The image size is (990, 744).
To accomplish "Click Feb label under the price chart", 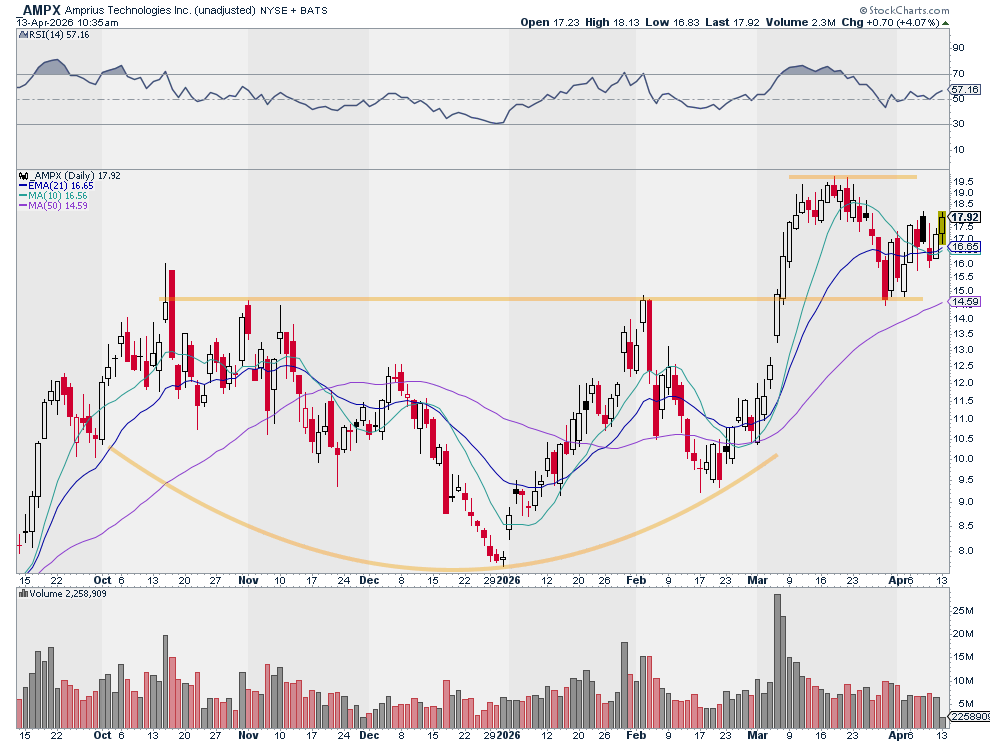I will click(636, 580).
